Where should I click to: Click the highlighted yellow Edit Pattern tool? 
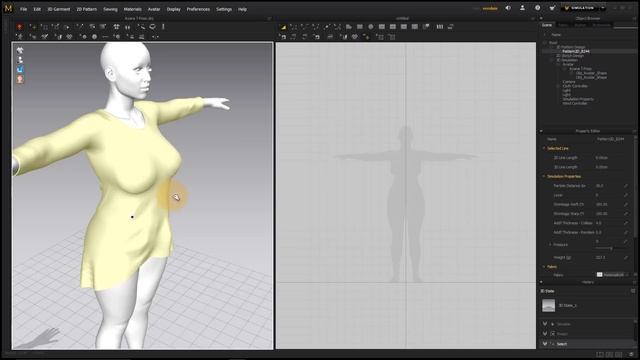(x=283, y=27)
